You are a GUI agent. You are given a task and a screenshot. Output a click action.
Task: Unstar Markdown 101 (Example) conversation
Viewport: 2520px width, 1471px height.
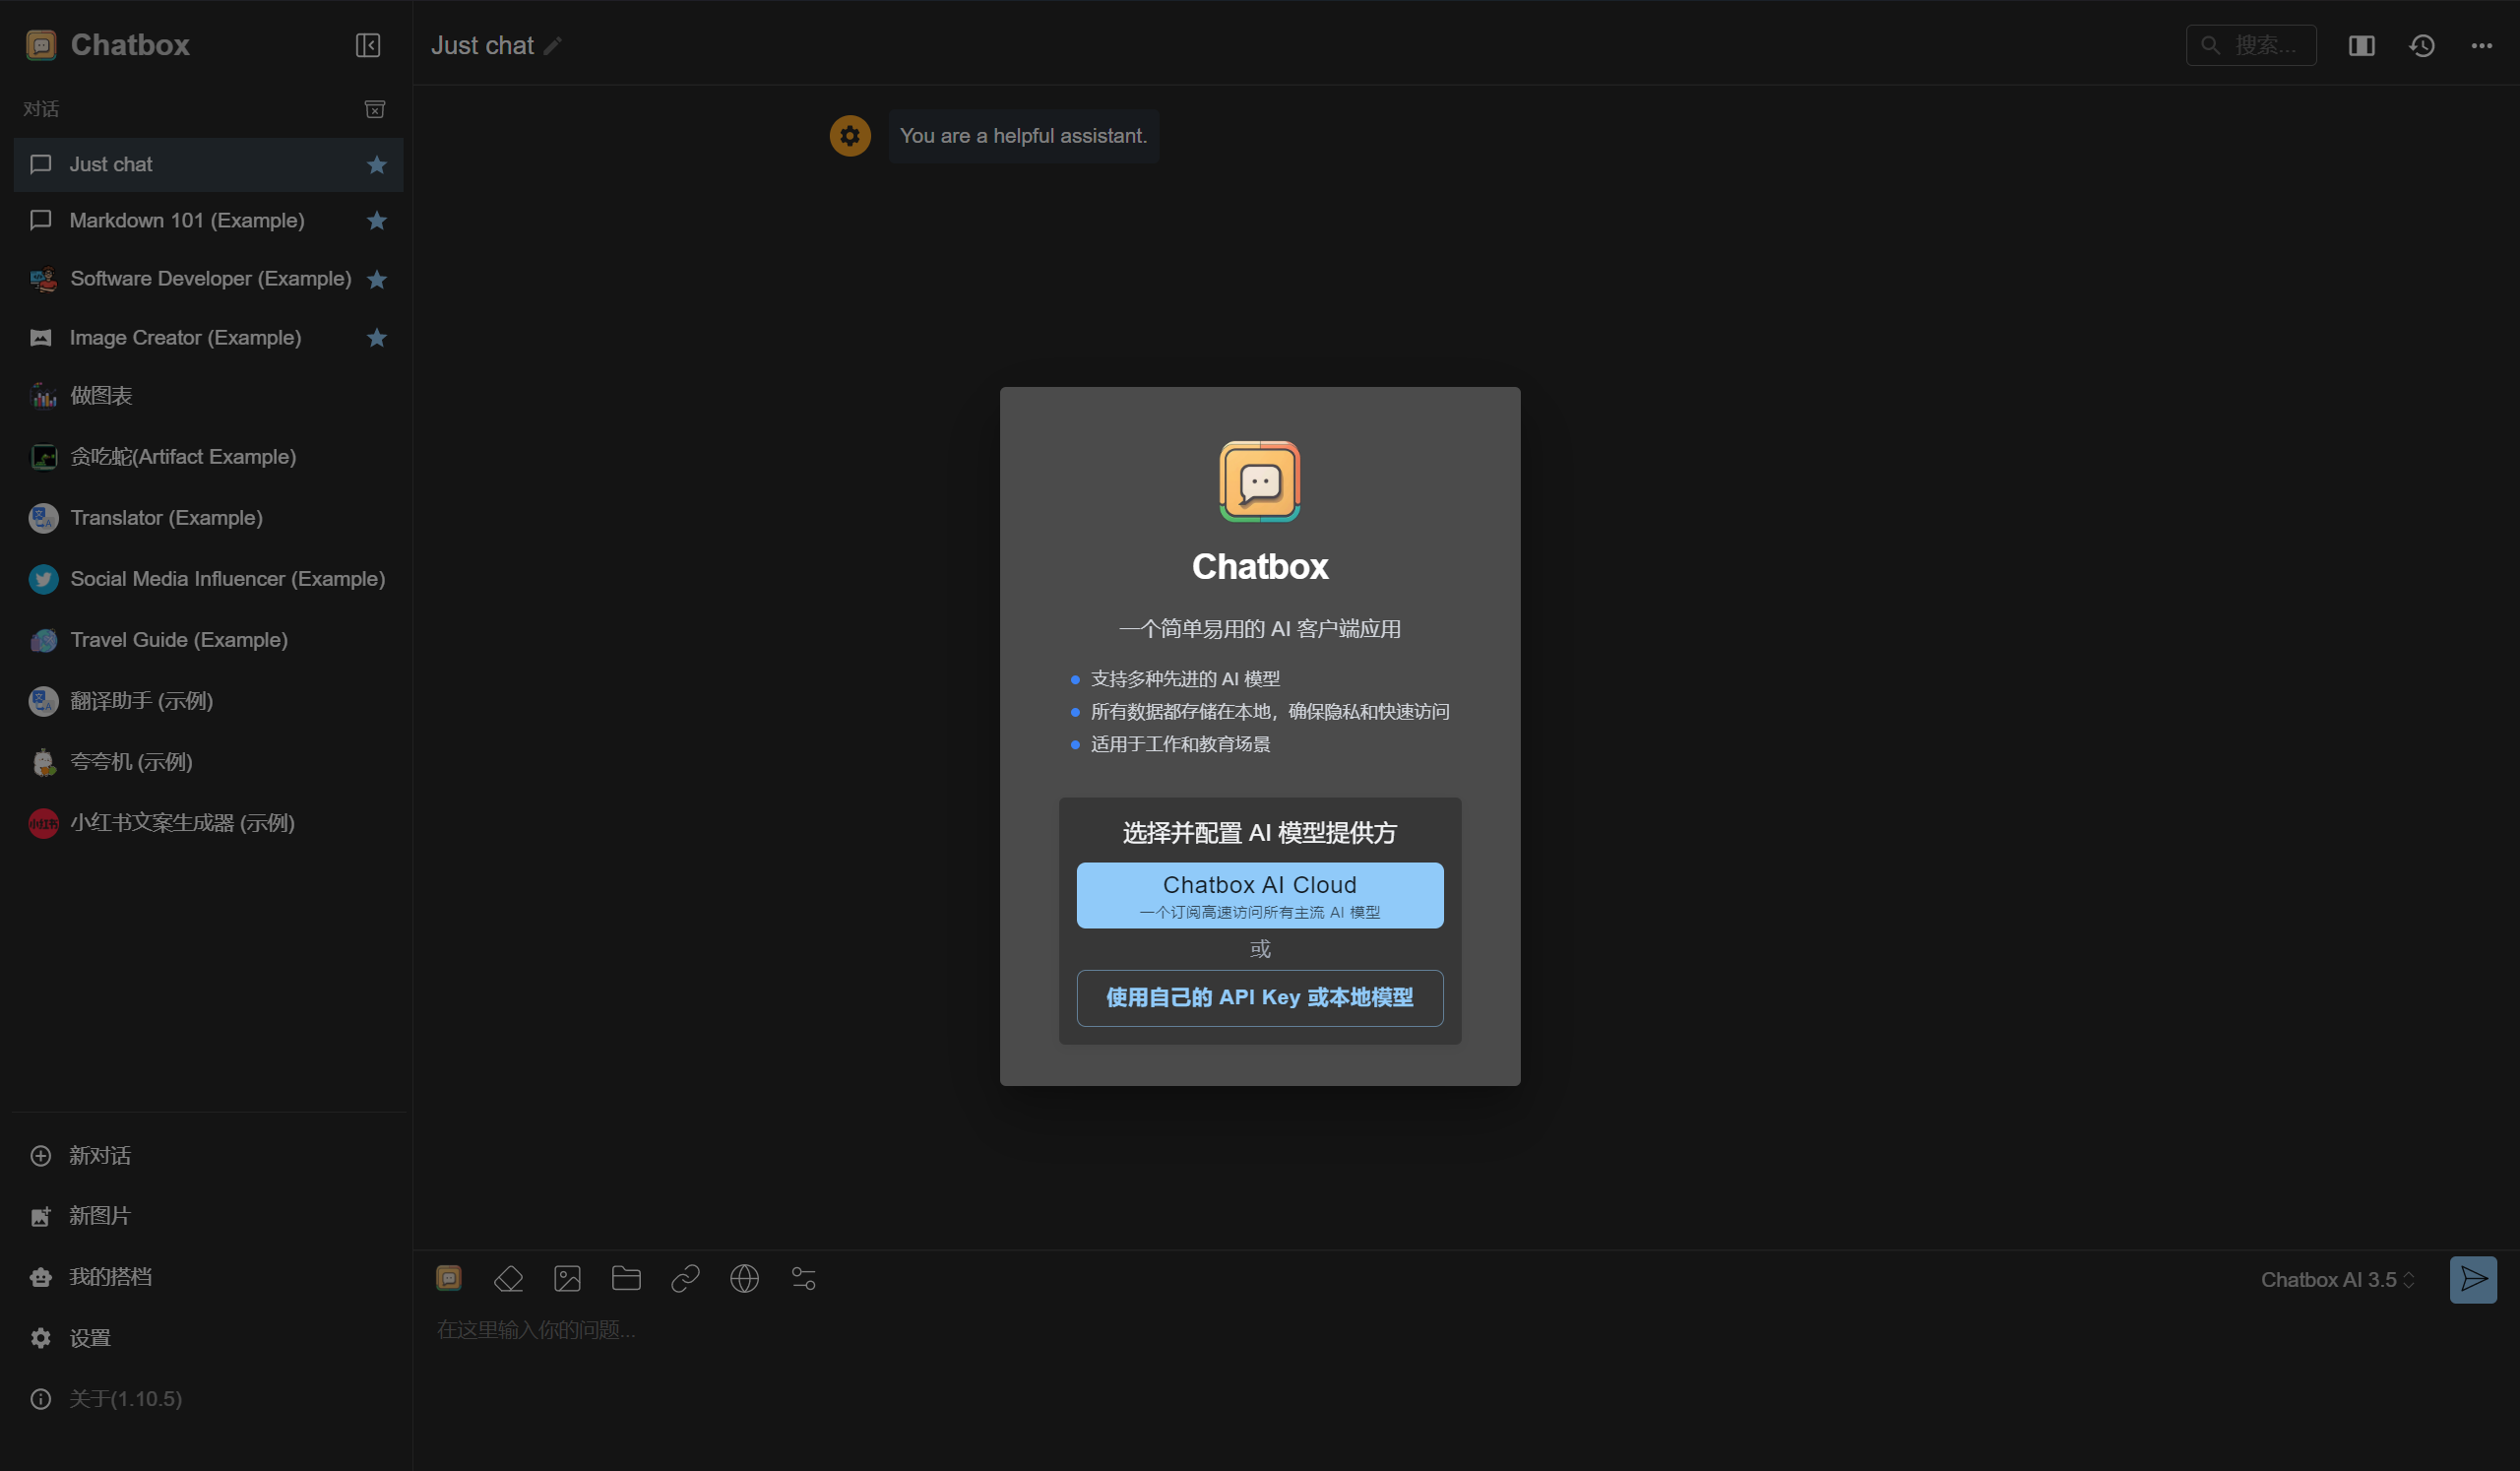376,221
